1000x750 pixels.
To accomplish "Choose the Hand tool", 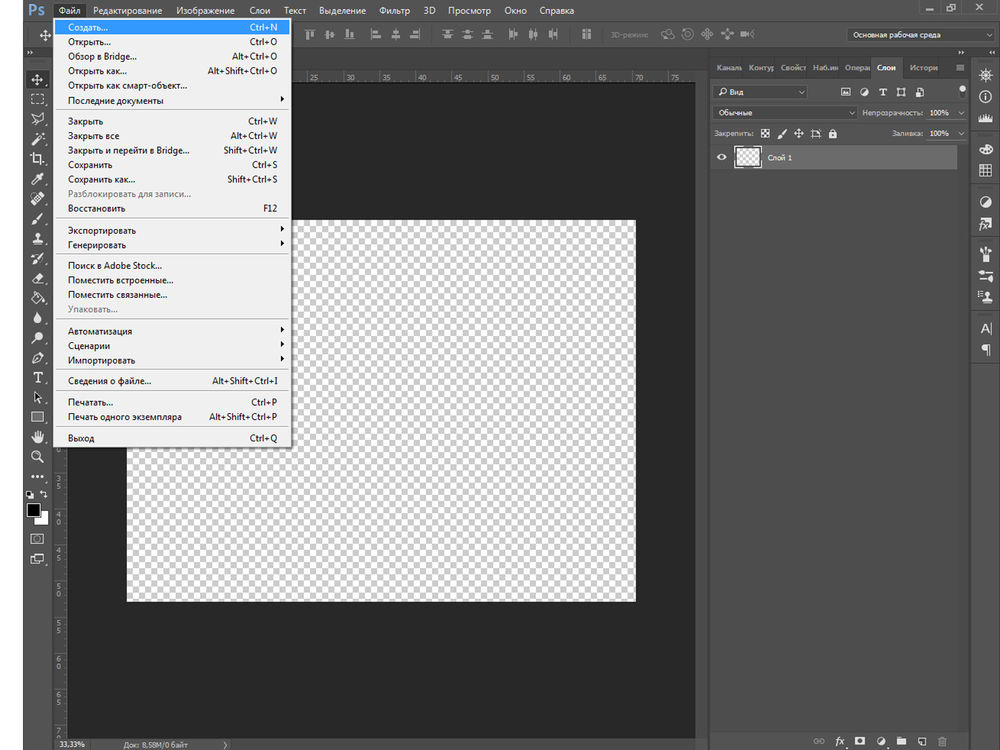I will [x=37, y=437].
